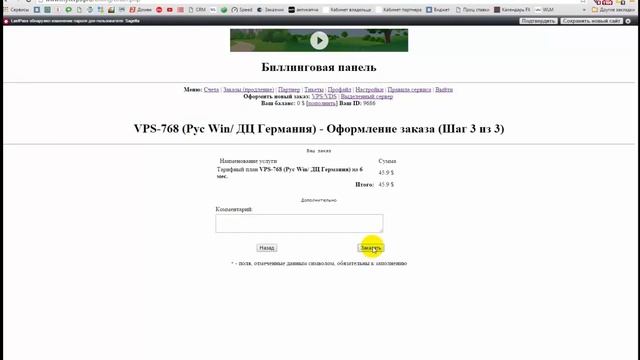640x360 pixels.
Task: Play the banner video at page top
Action: (x=319, y=40)
